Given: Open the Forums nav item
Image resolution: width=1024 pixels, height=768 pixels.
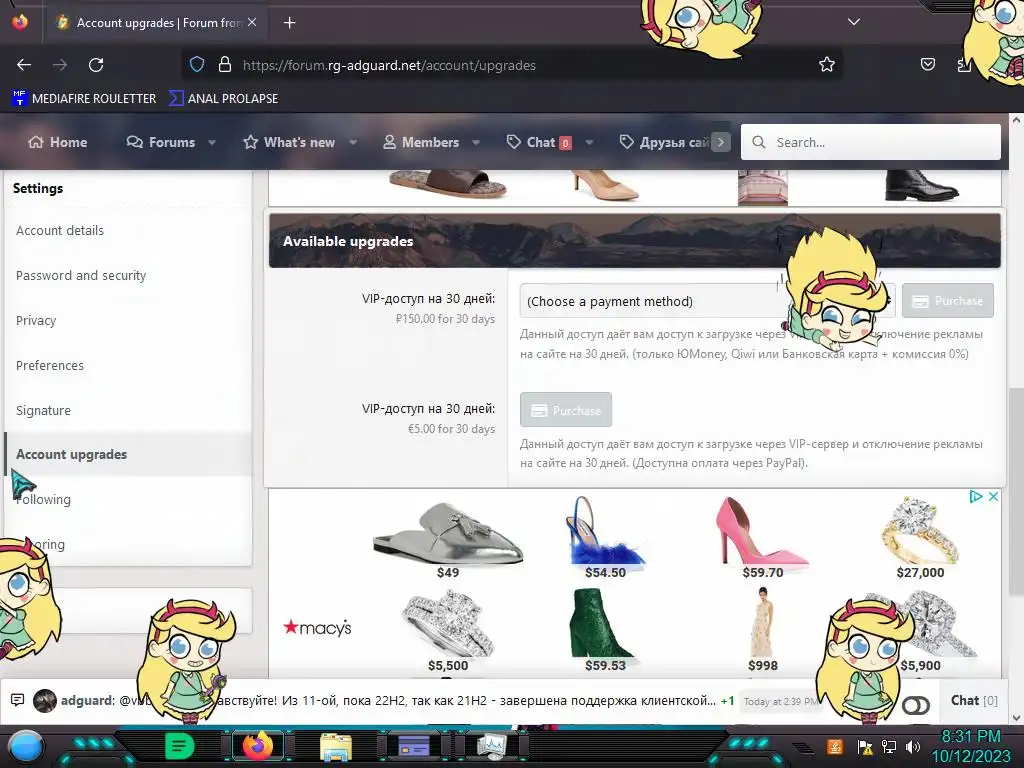Looking at the screenshot, I should pyautogui.click(x=161, y=142).
